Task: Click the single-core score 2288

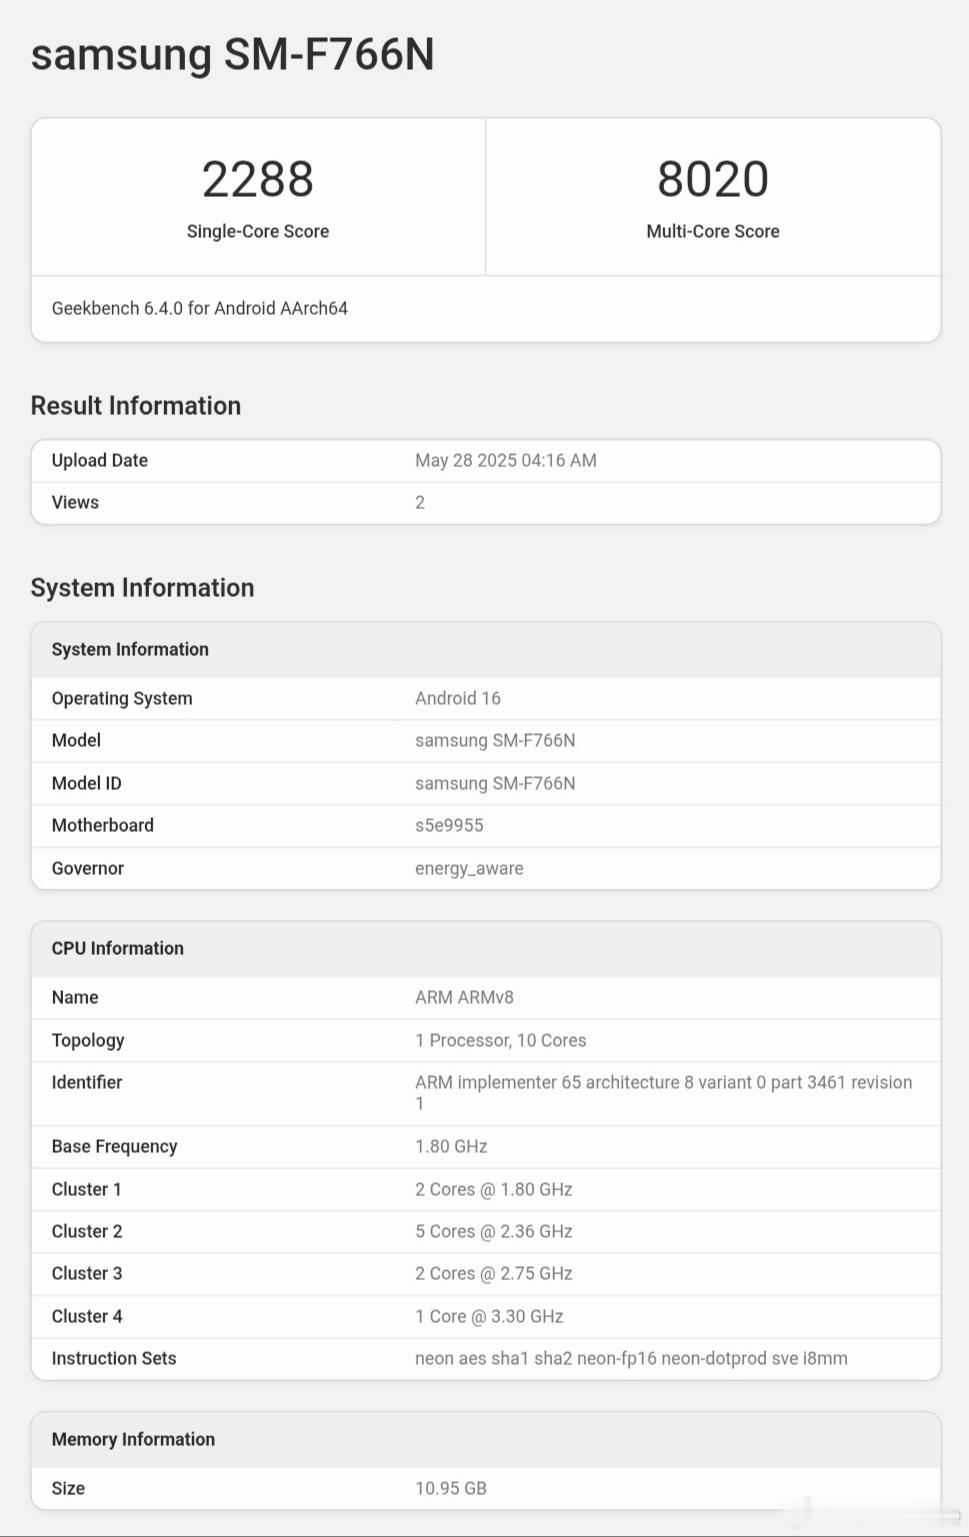Action: 258,180
